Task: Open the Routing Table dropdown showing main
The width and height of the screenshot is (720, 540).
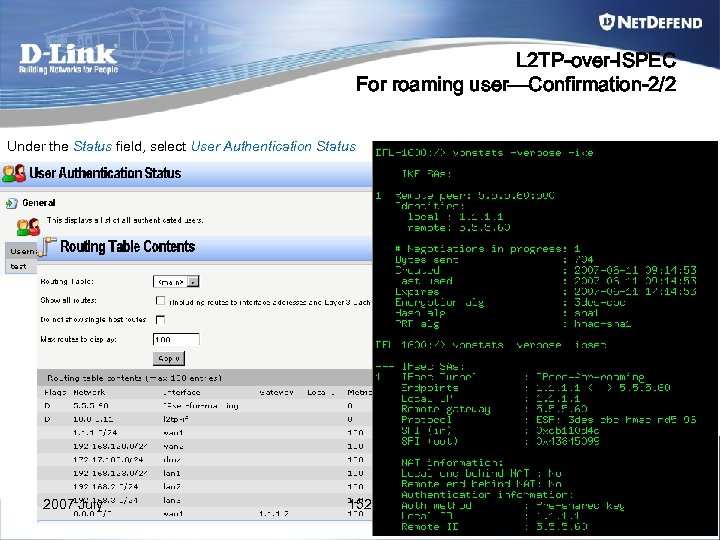Action: point(176,281)
